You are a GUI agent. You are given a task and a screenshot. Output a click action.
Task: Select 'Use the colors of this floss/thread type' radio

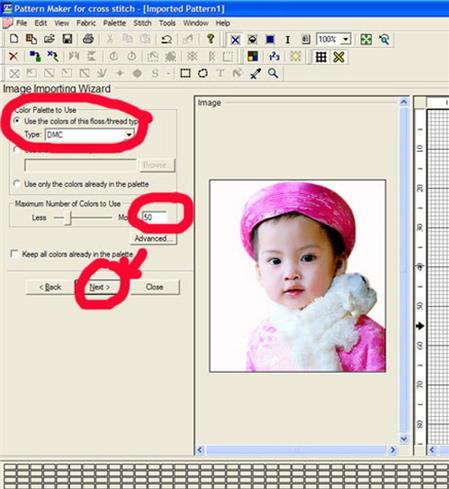click(16, 121)
